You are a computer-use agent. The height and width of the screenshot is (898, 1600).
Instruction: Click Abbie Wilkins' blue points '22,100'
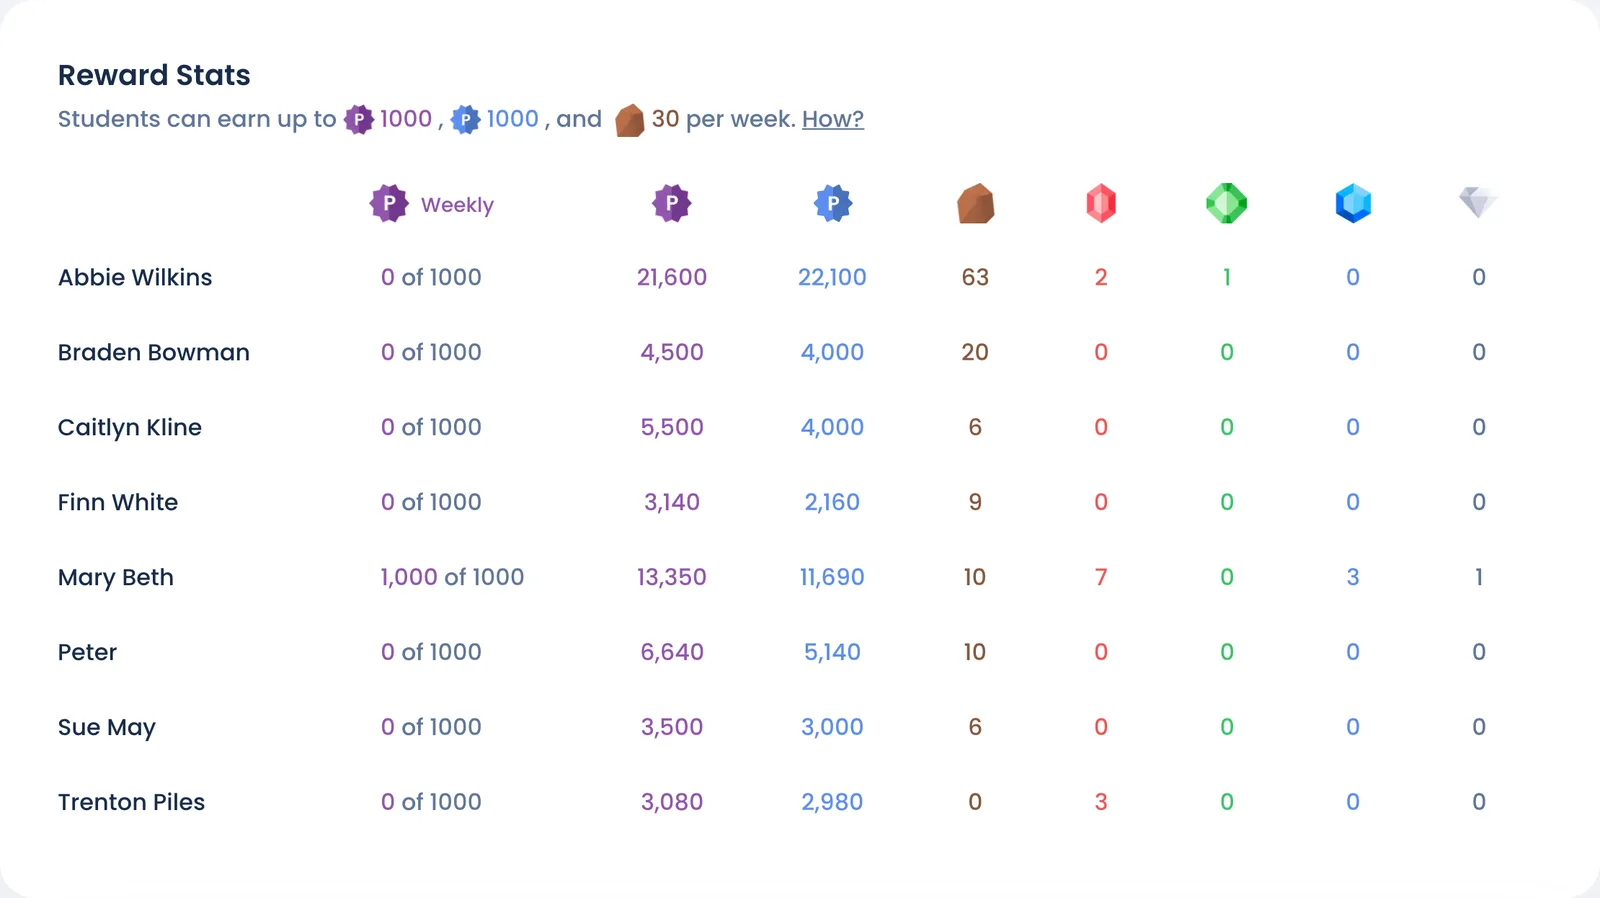832,277
